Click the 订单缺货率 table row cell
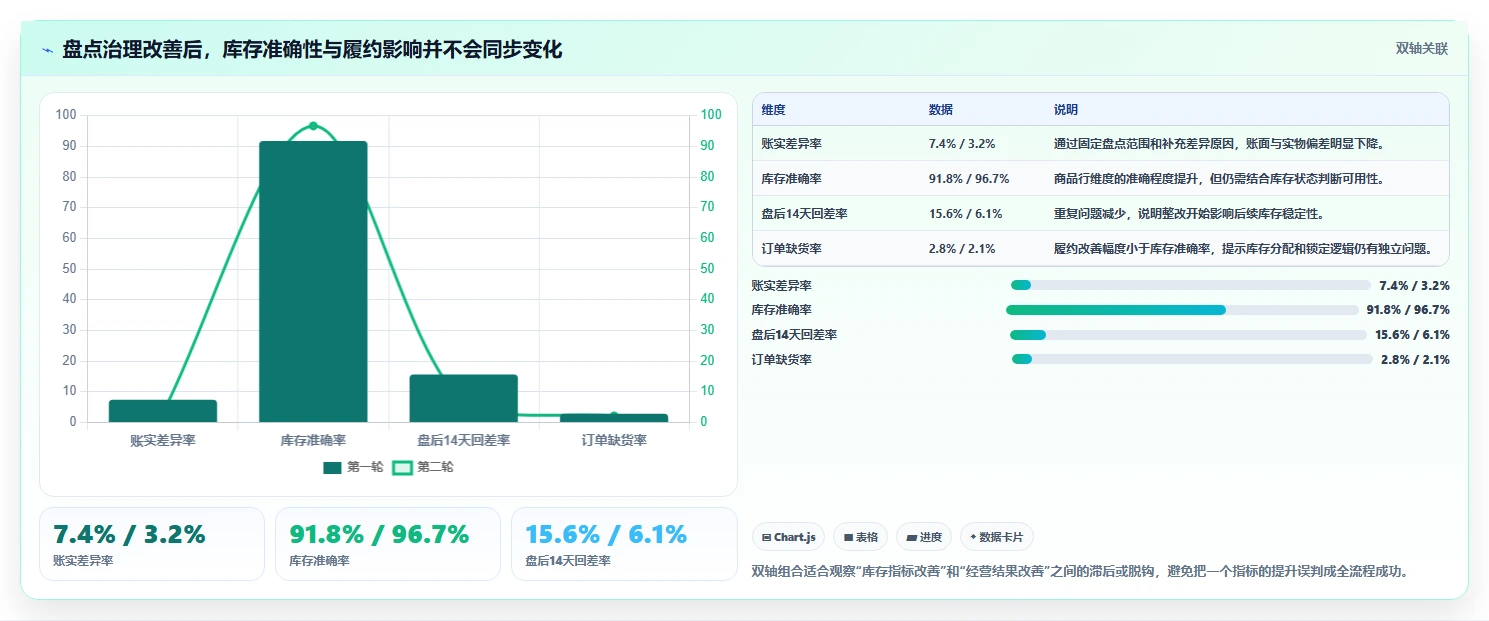1489x621 pixels. tap(791, 249)
